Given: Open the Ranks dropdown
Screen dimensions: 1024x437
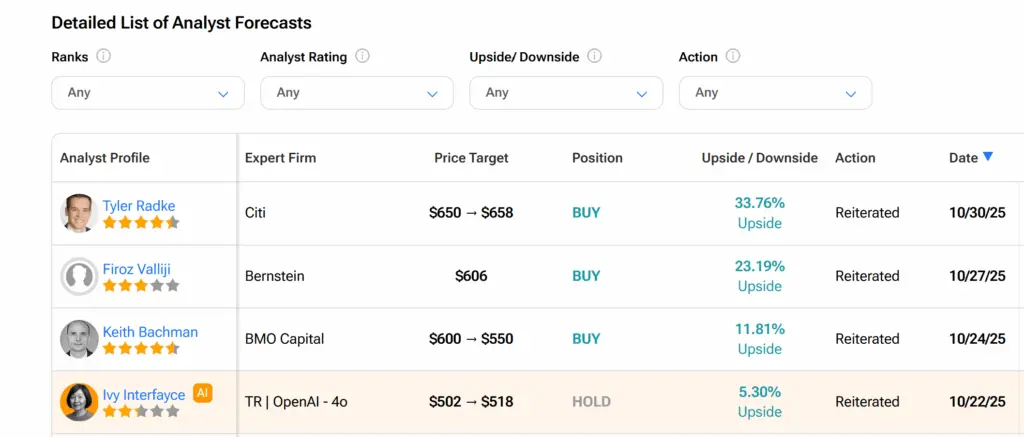Looking at the screenshot, I should (x=148, y=93).
